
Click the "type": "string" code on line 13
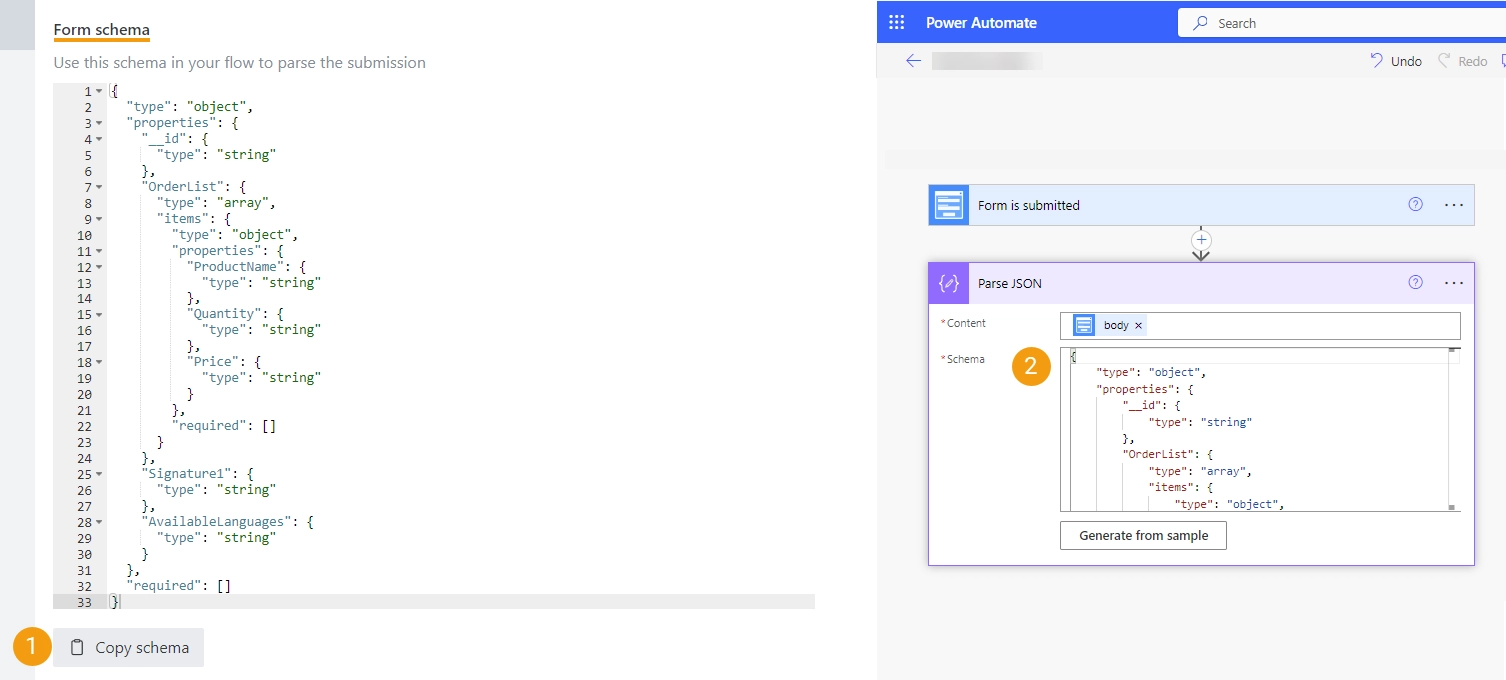[x=260, y=283]
